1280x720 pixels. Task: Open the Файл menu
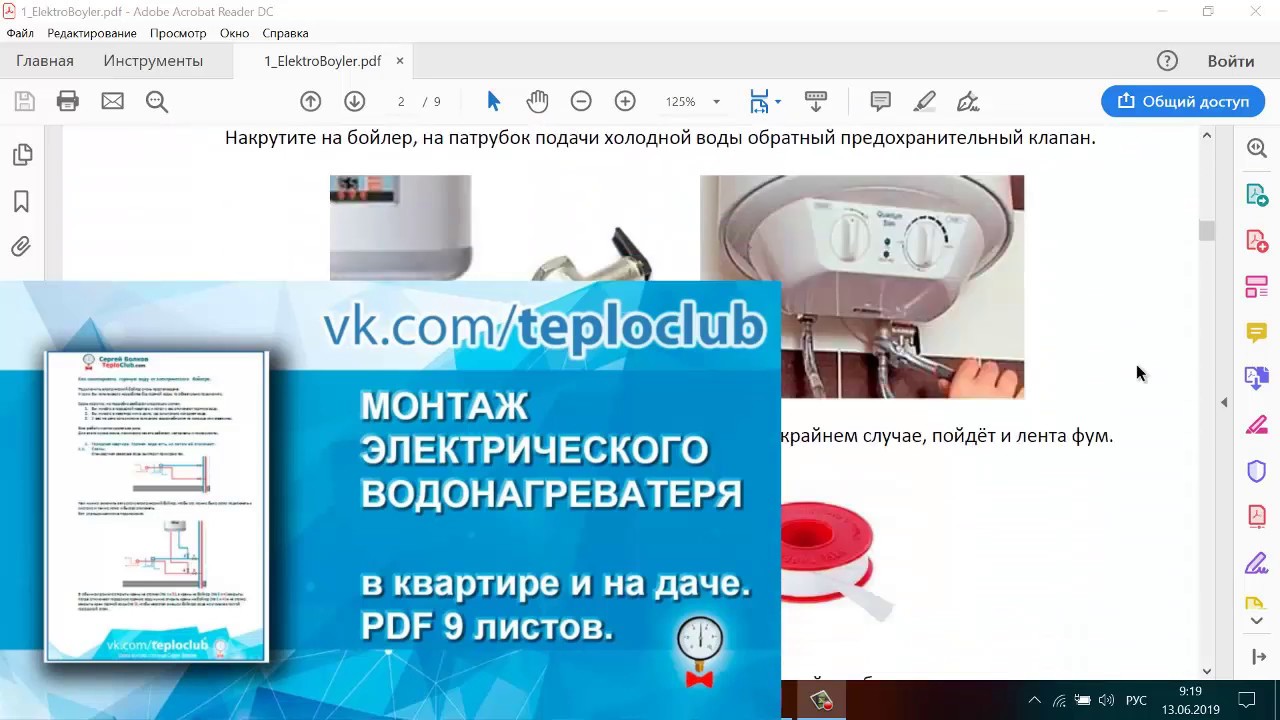click(x=20, y=33)
